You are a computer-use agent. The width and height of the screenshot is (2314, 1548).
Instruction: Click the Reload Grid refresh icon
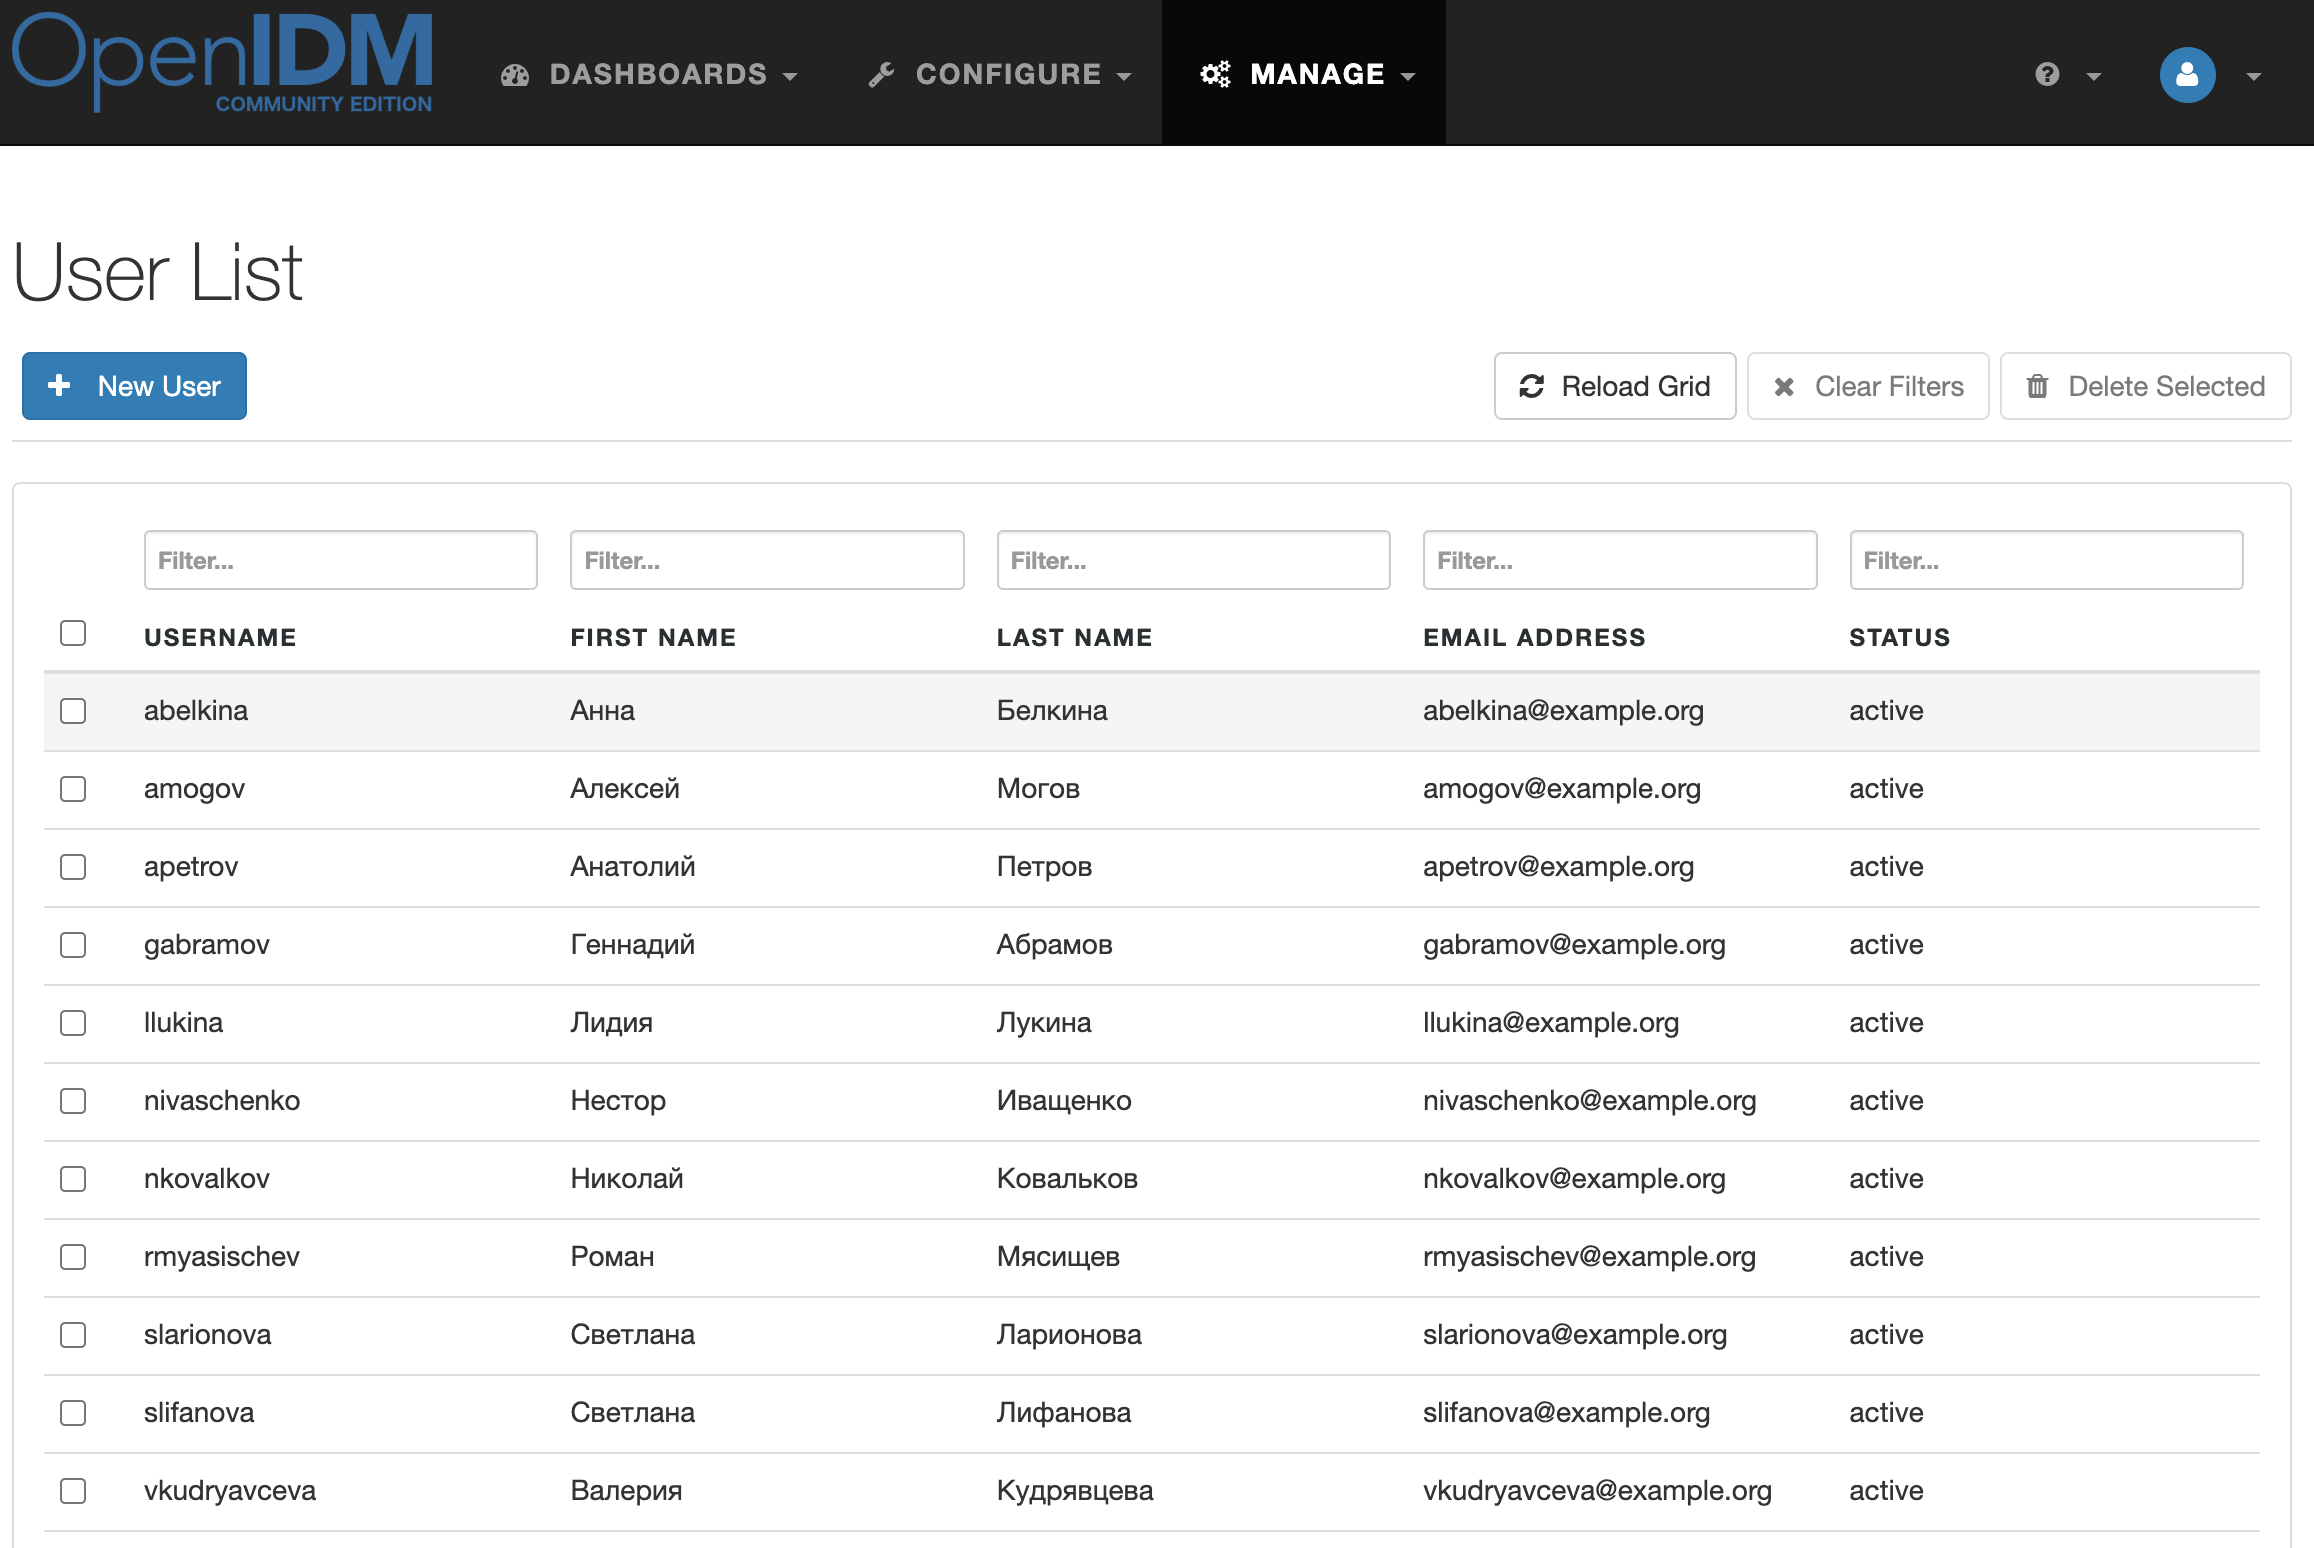1531,386
